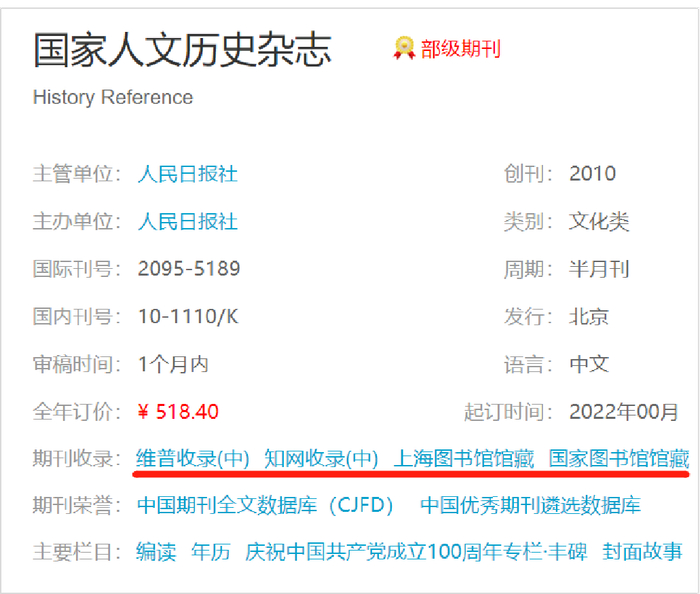The image size is (700, 594).
Task: Click the 期刊荣誉 field label
Action: [x=77, y=506]
